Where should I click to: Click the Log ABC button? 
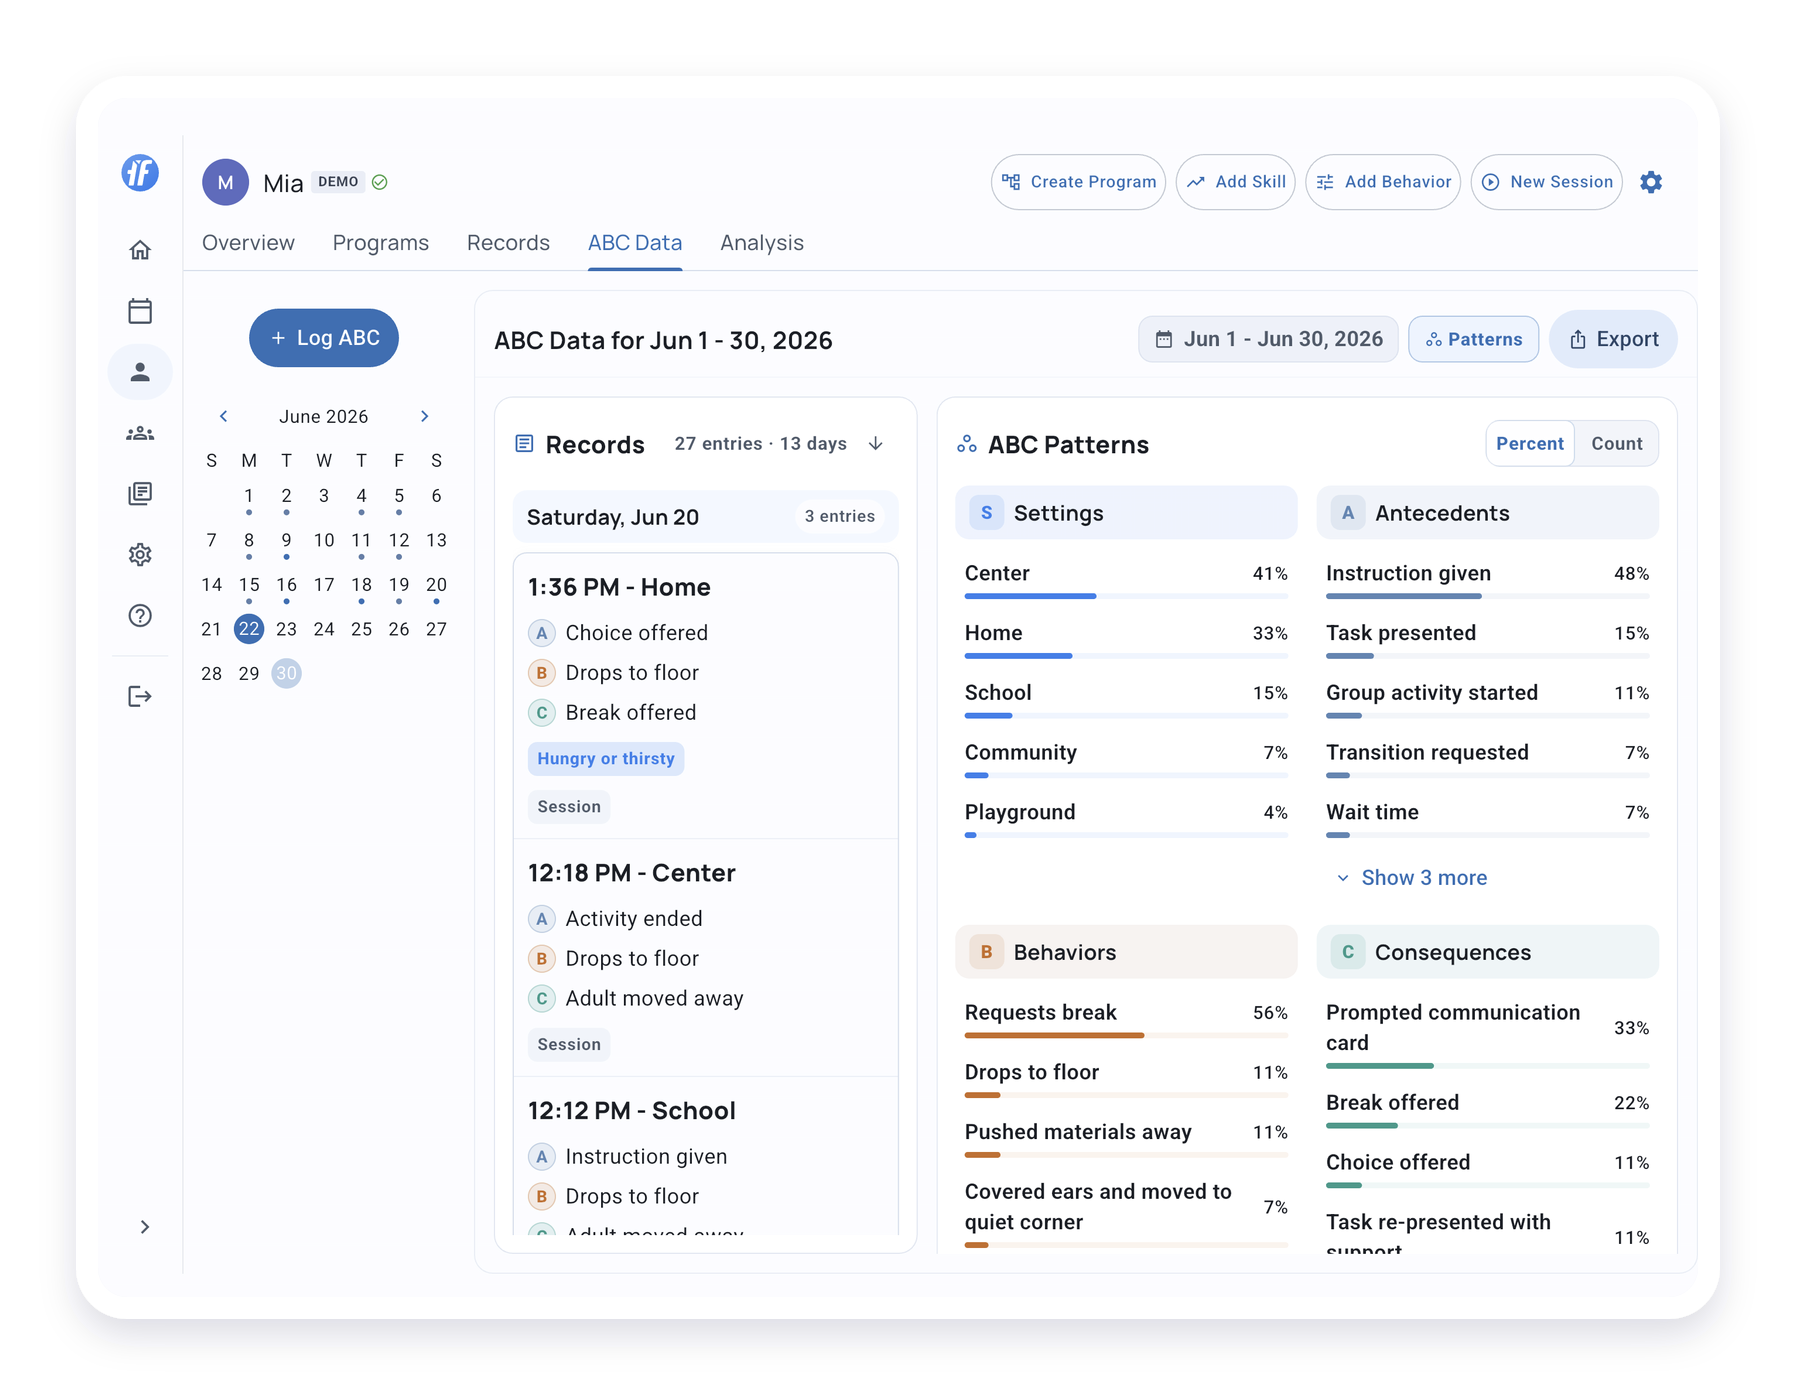324,338
